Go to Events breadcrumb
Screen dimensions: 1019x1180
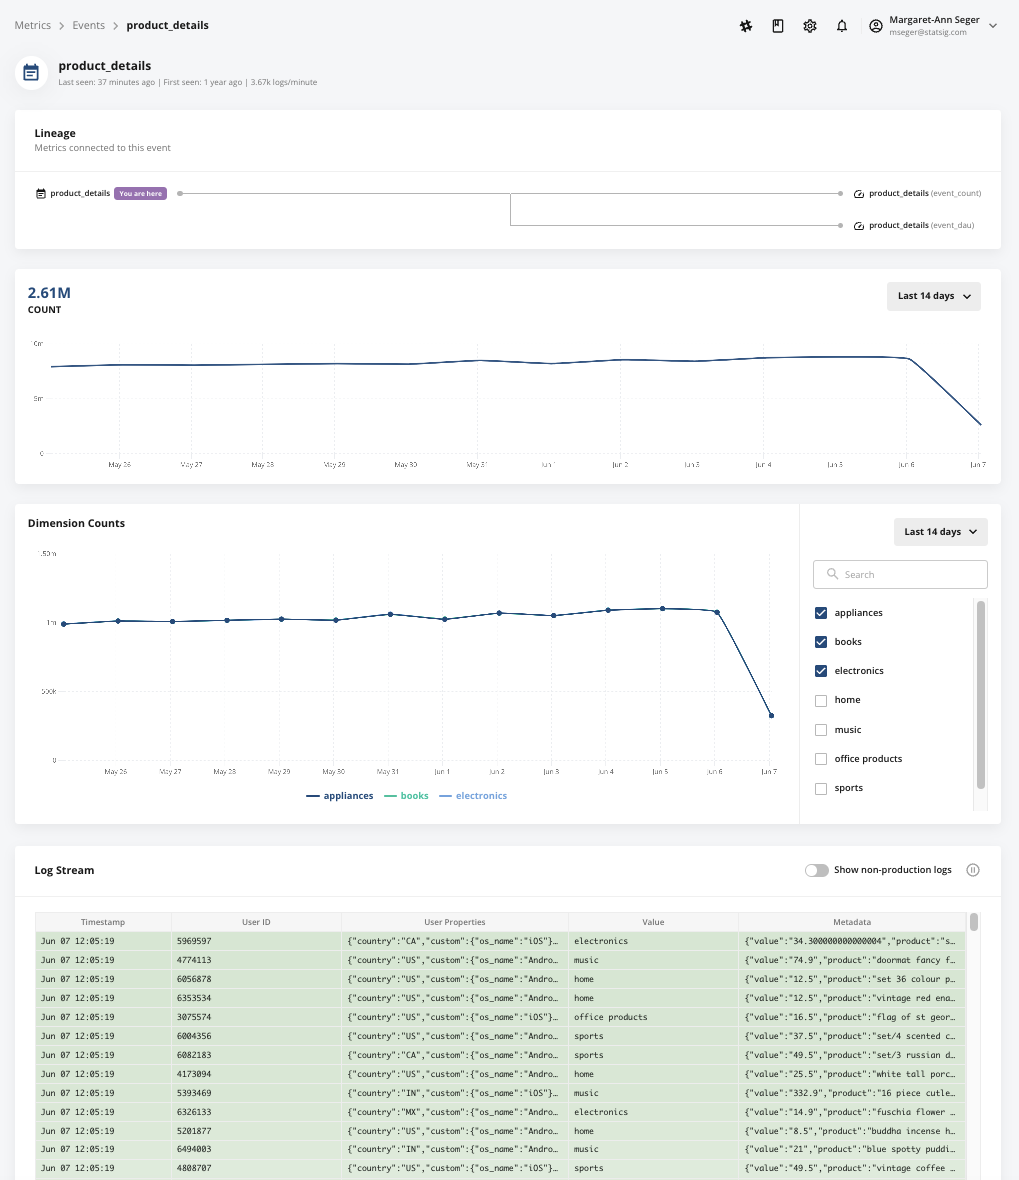pos(89,25)
